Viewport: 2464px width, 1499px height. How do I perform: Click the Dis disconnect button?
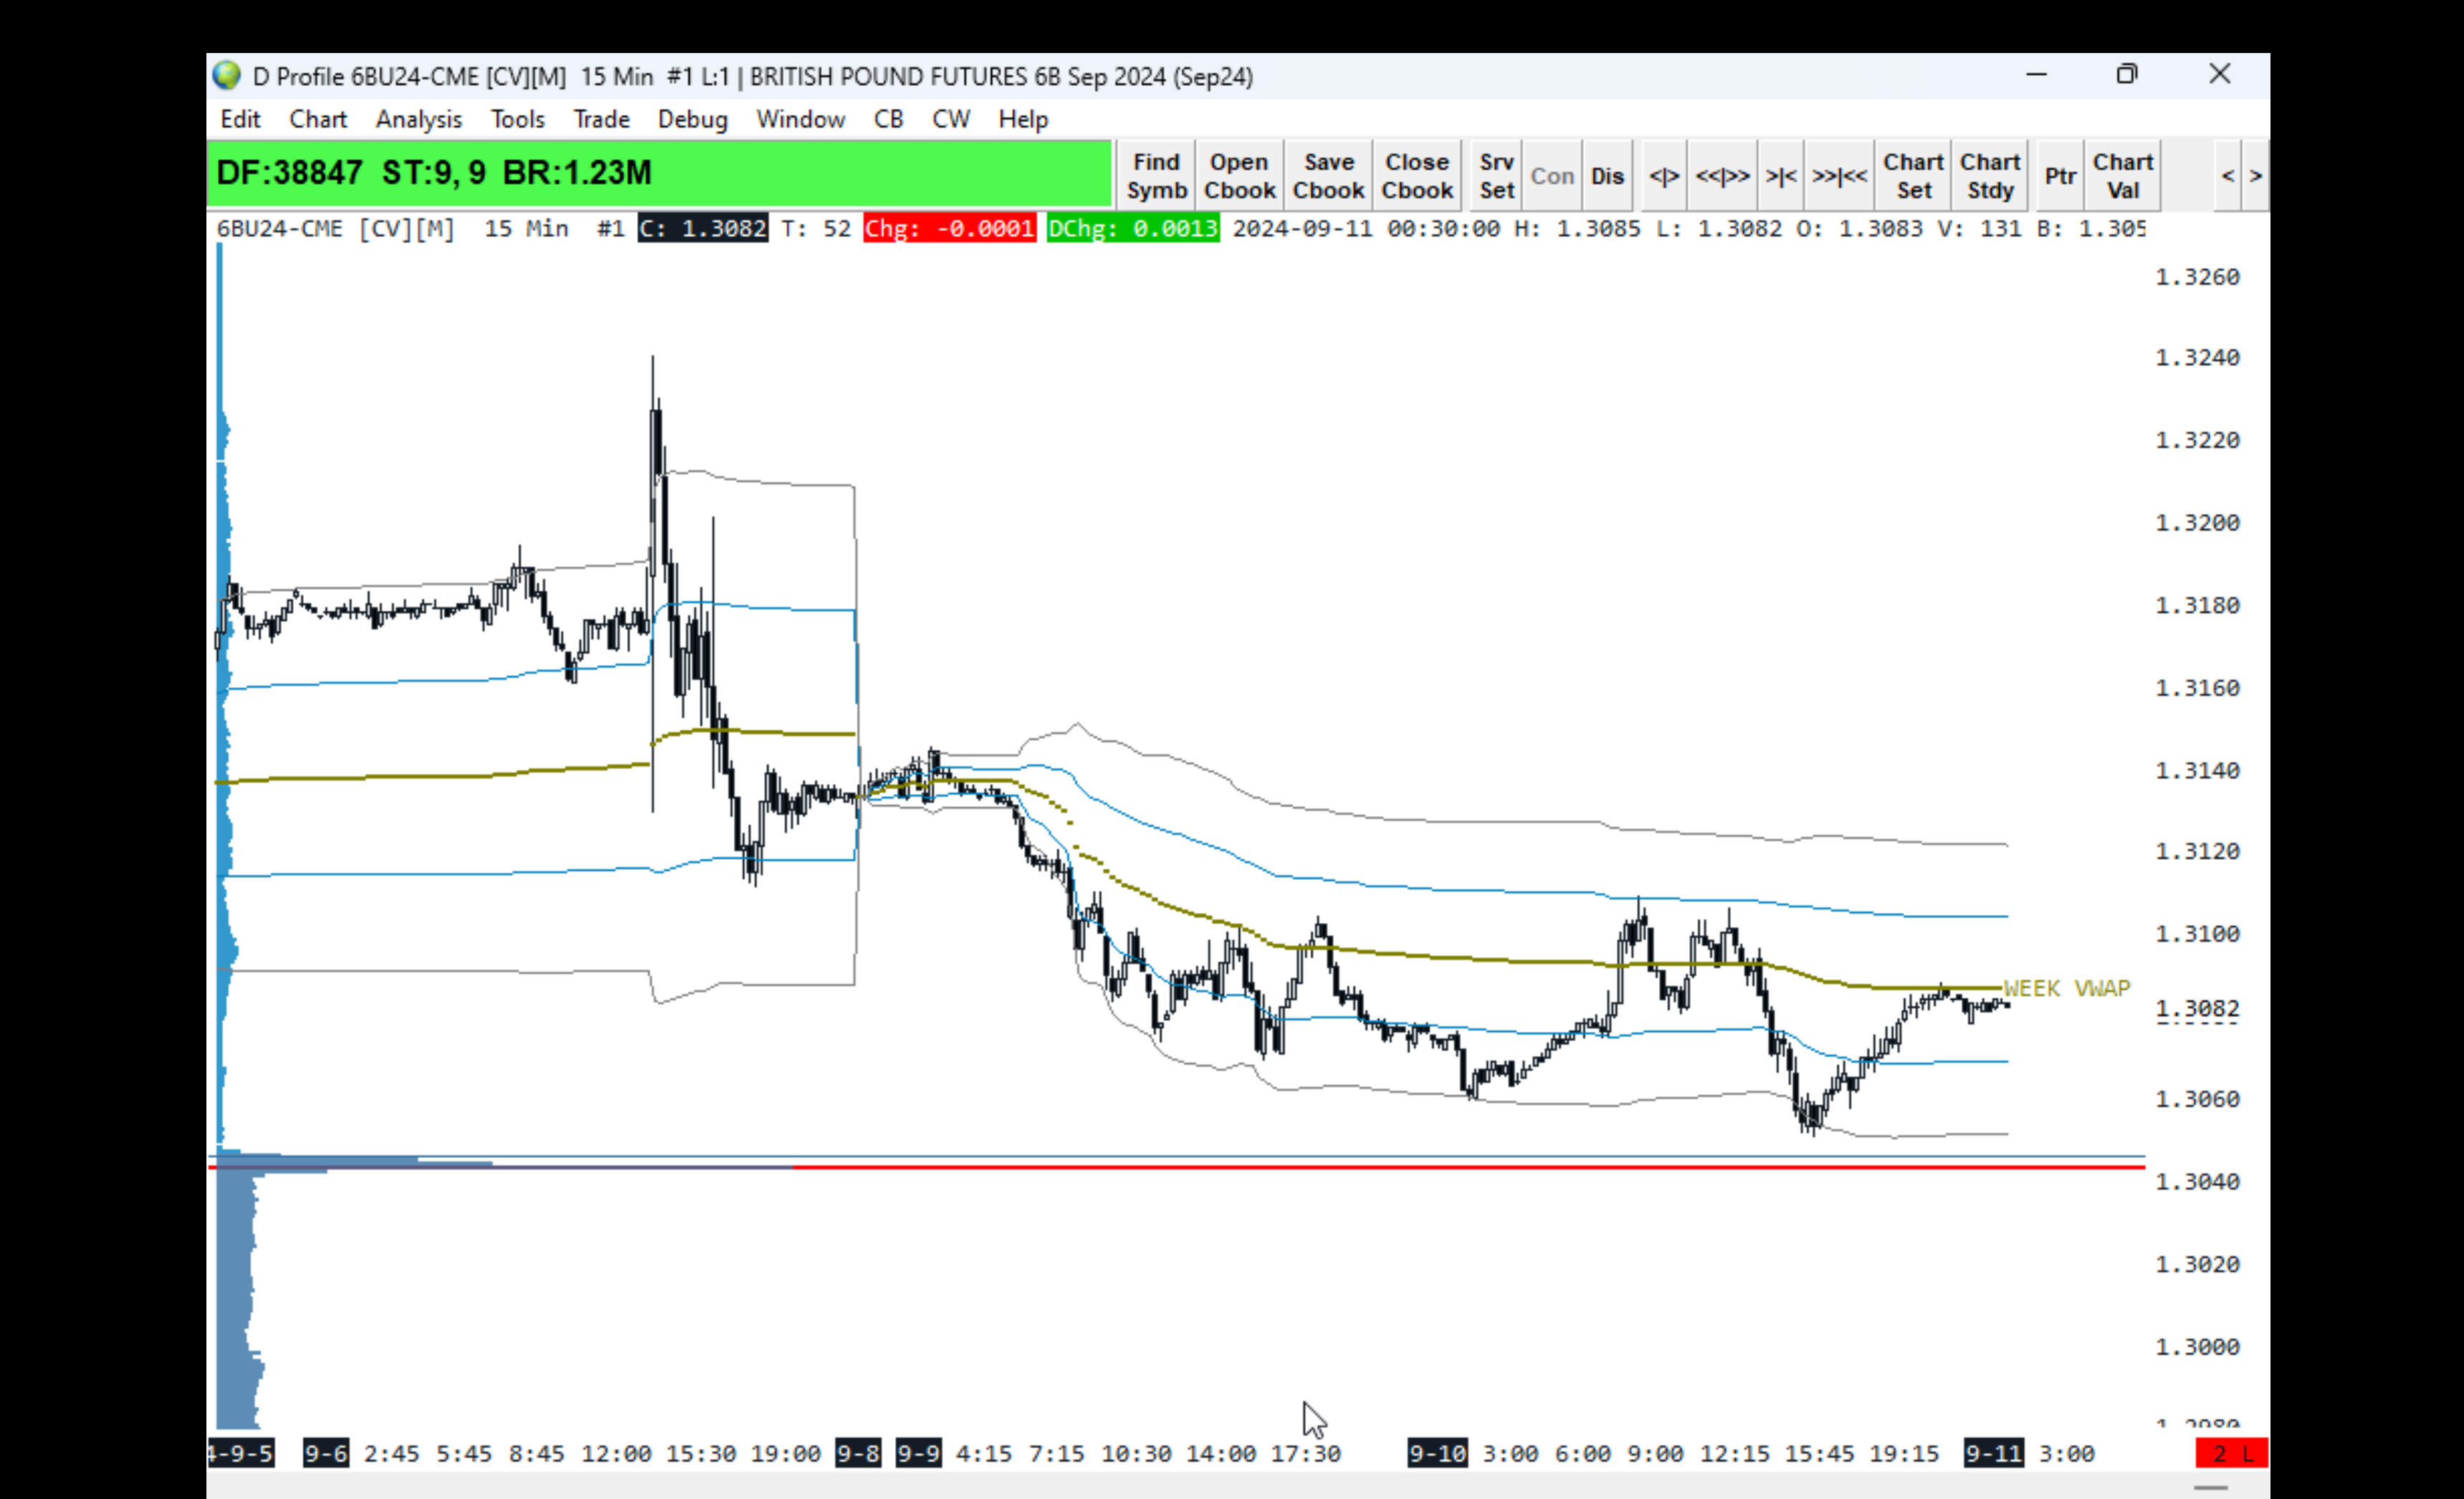(1607, 176)
